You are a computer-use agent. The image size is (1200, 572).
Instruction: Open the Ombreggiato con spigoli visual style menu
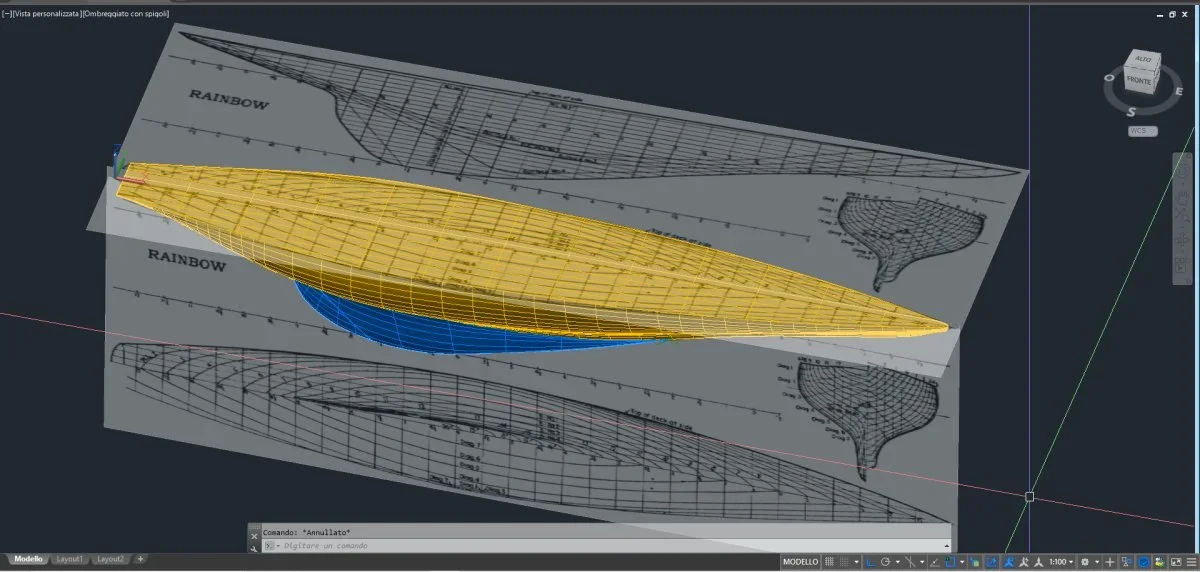[128, 14]
